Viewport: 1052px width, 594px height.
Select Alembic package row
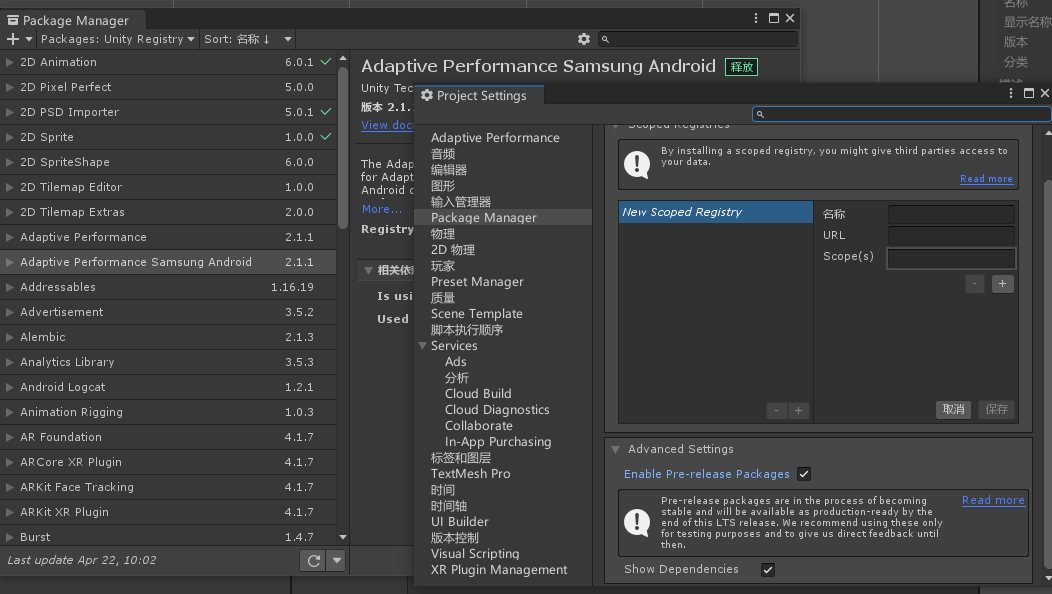click(168, 337)
